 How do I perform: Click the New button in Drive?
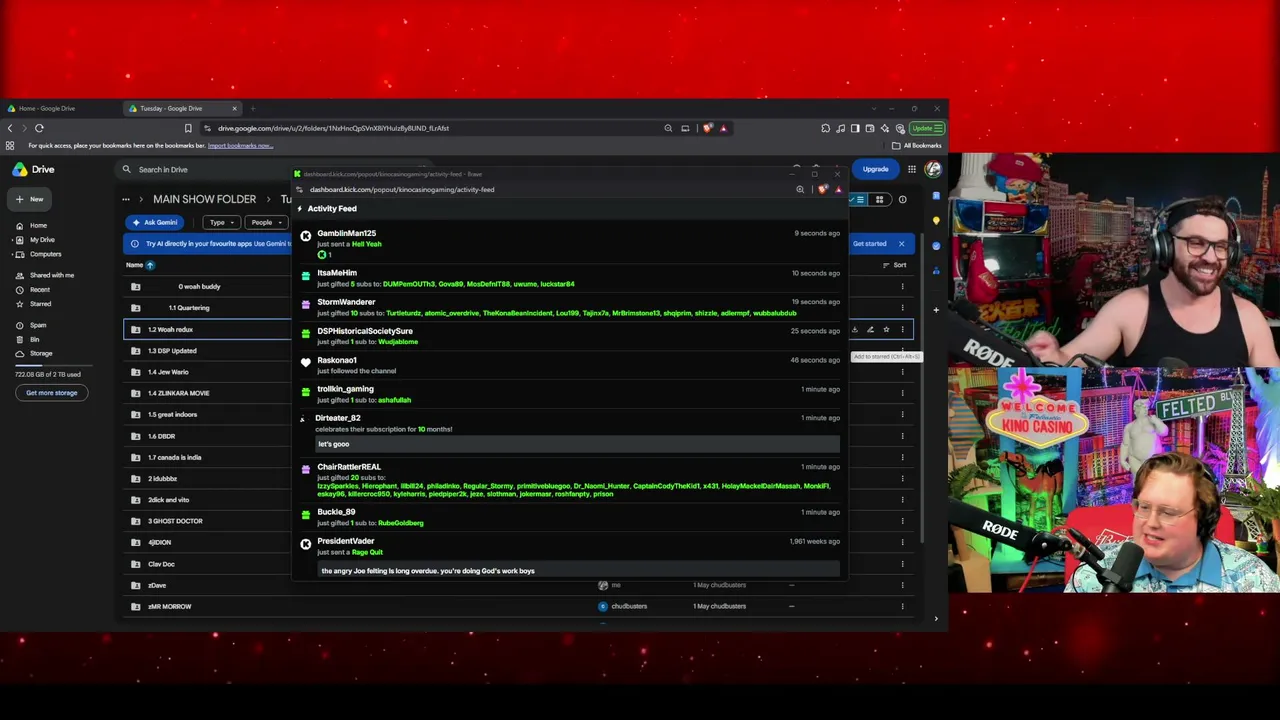click(x=30, y=199)
